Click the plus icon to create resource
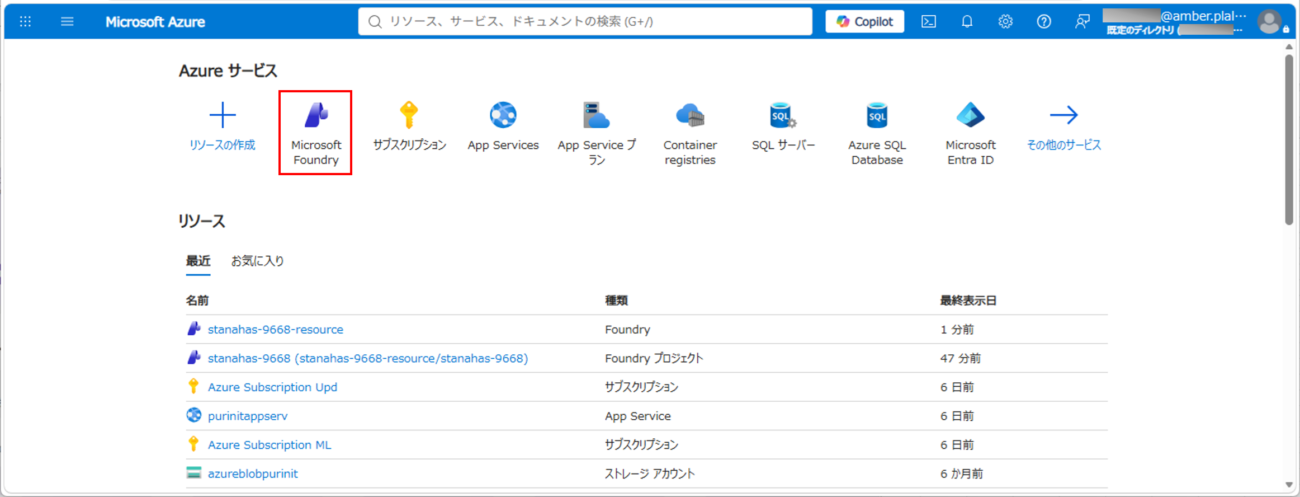The height and width of the screenshot is (497, 1300). pos(222,115)
